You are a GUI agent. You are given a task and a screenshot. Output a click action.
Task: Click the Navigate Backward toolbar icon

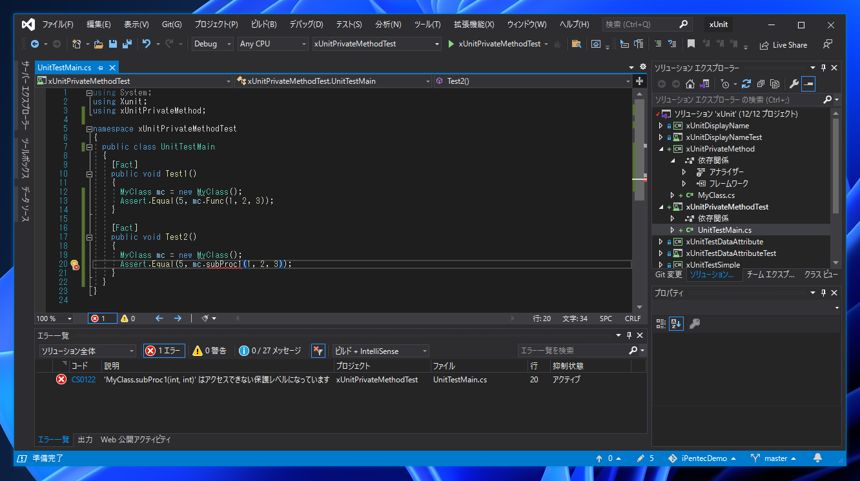pyautogui.click(x=35, y=44)
